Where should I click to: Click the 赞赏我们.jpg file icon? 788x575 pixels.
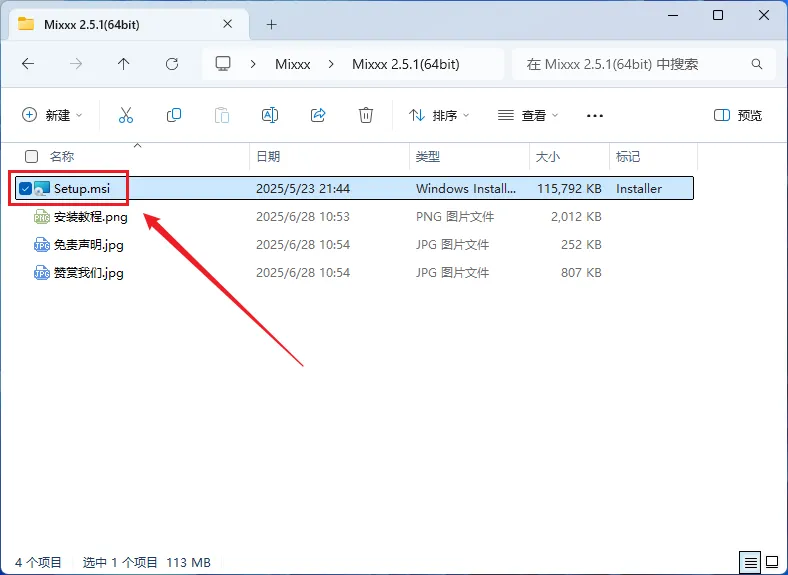click(42, 273)
